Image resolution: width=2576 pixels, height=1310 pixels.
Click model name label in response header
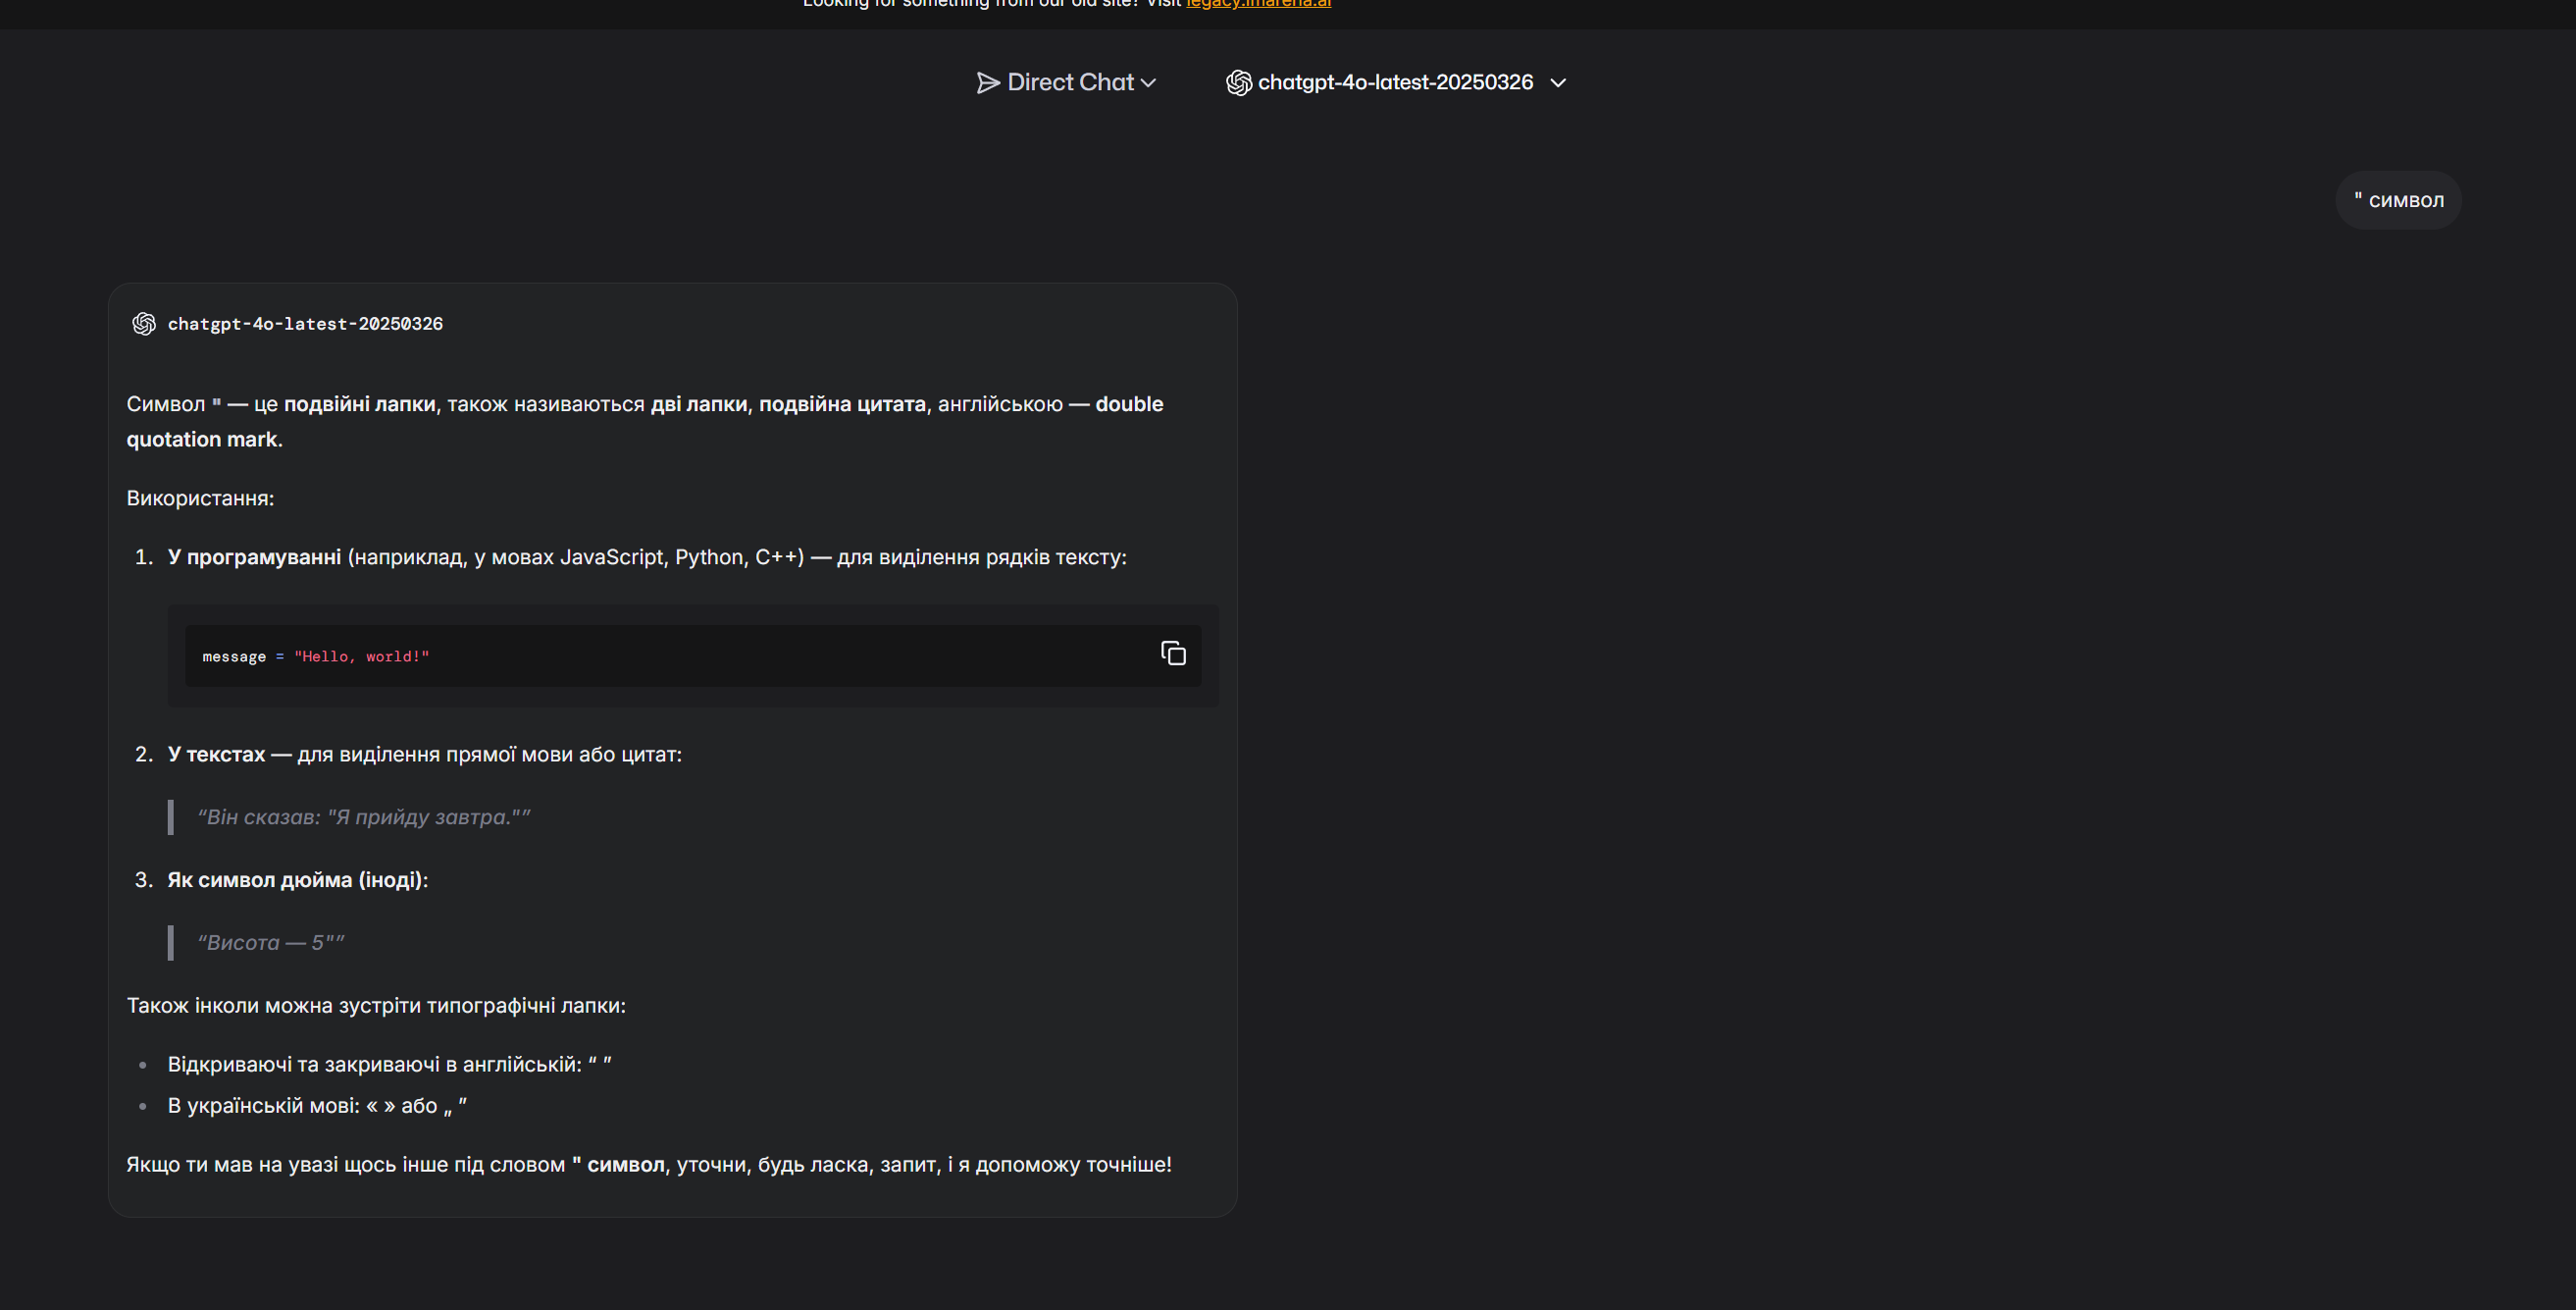pos(305,324)
